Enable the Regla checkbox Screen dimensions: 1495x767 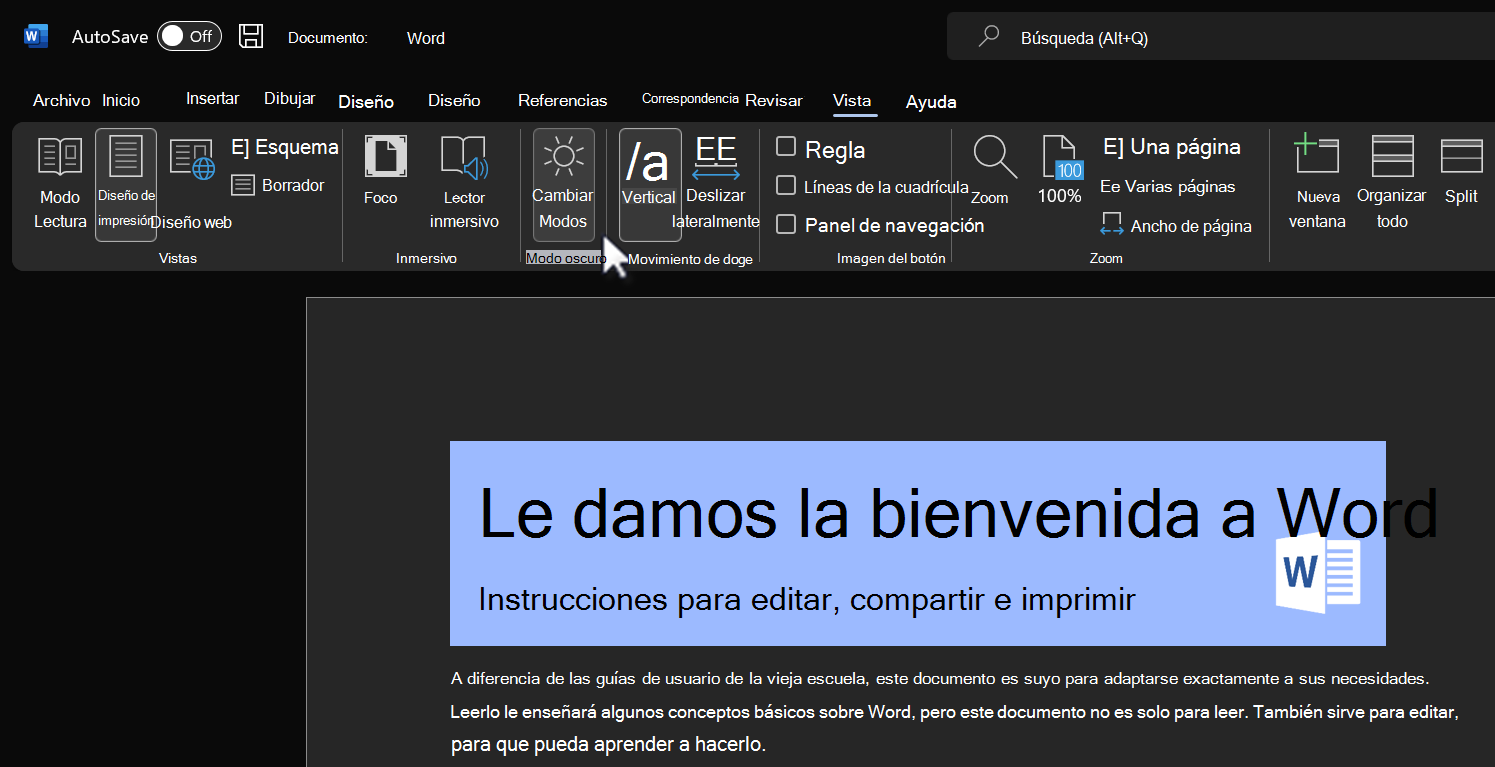[x=786, y=149]
